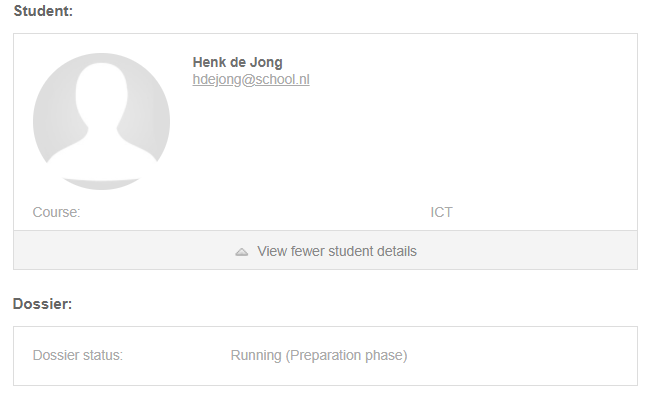Open the hdejong@school.nl email link
This screenshot has height=401, width=651.
(x=251, y=79)
